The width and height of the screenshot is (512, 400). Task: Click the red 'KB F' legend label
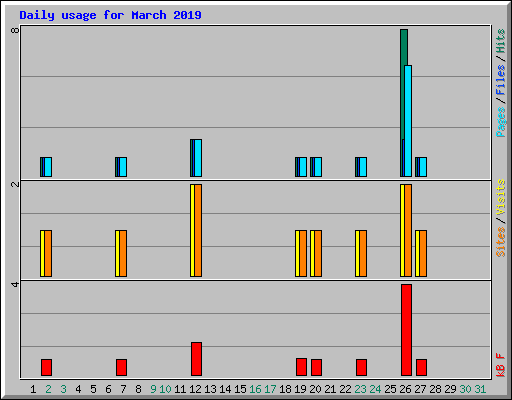[x=500, y=365]
